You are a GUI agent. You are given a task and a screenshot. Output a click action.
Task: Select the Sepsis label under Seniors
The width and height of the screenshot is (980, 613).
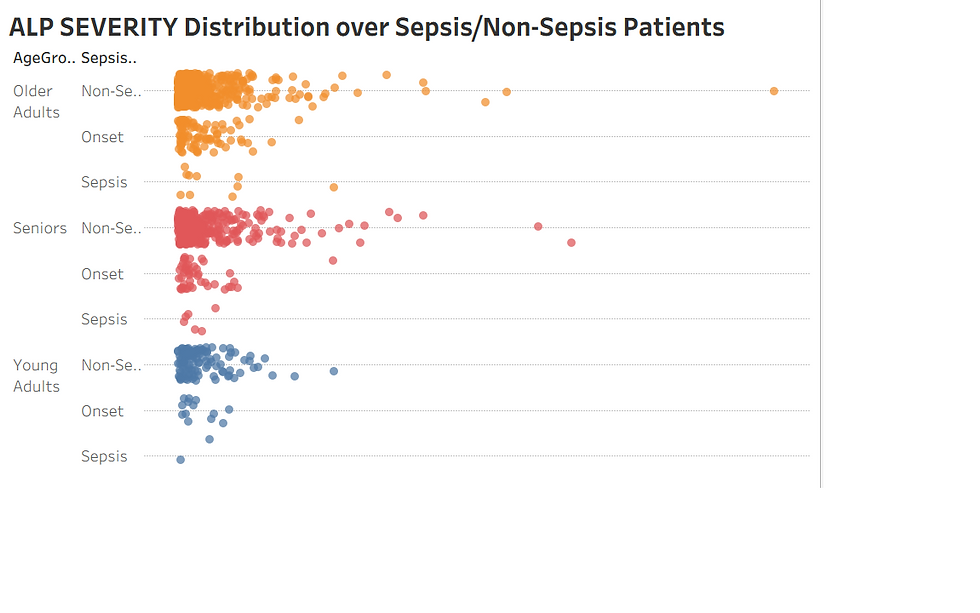(x=104, y=319)
